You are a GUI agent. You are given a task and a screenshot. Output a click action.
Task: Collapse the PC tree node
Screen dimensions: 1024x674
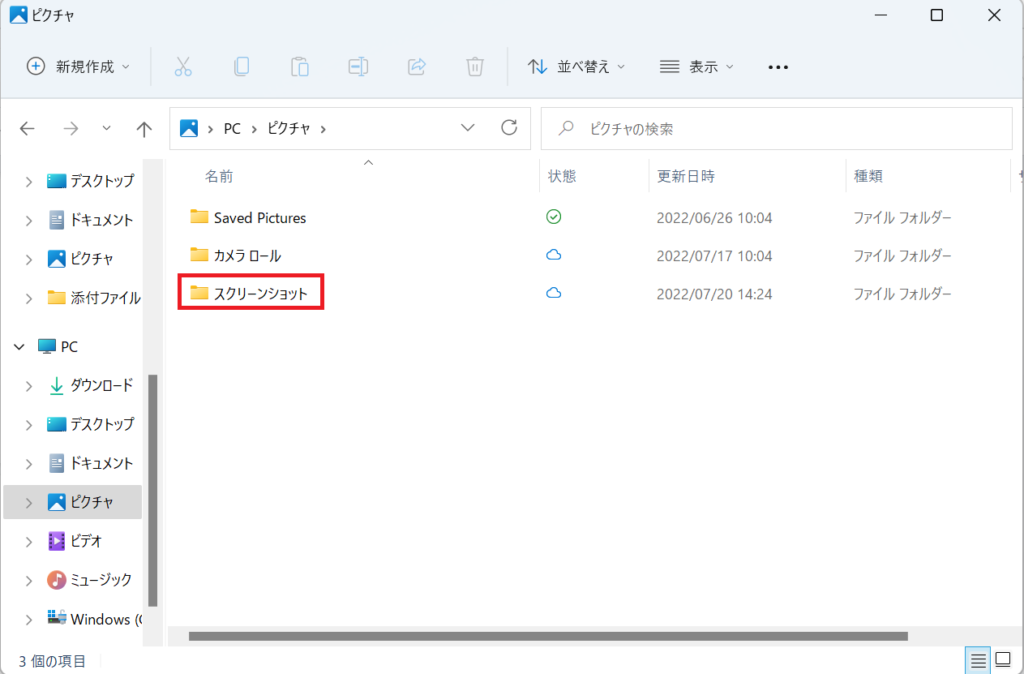point(18,347)
